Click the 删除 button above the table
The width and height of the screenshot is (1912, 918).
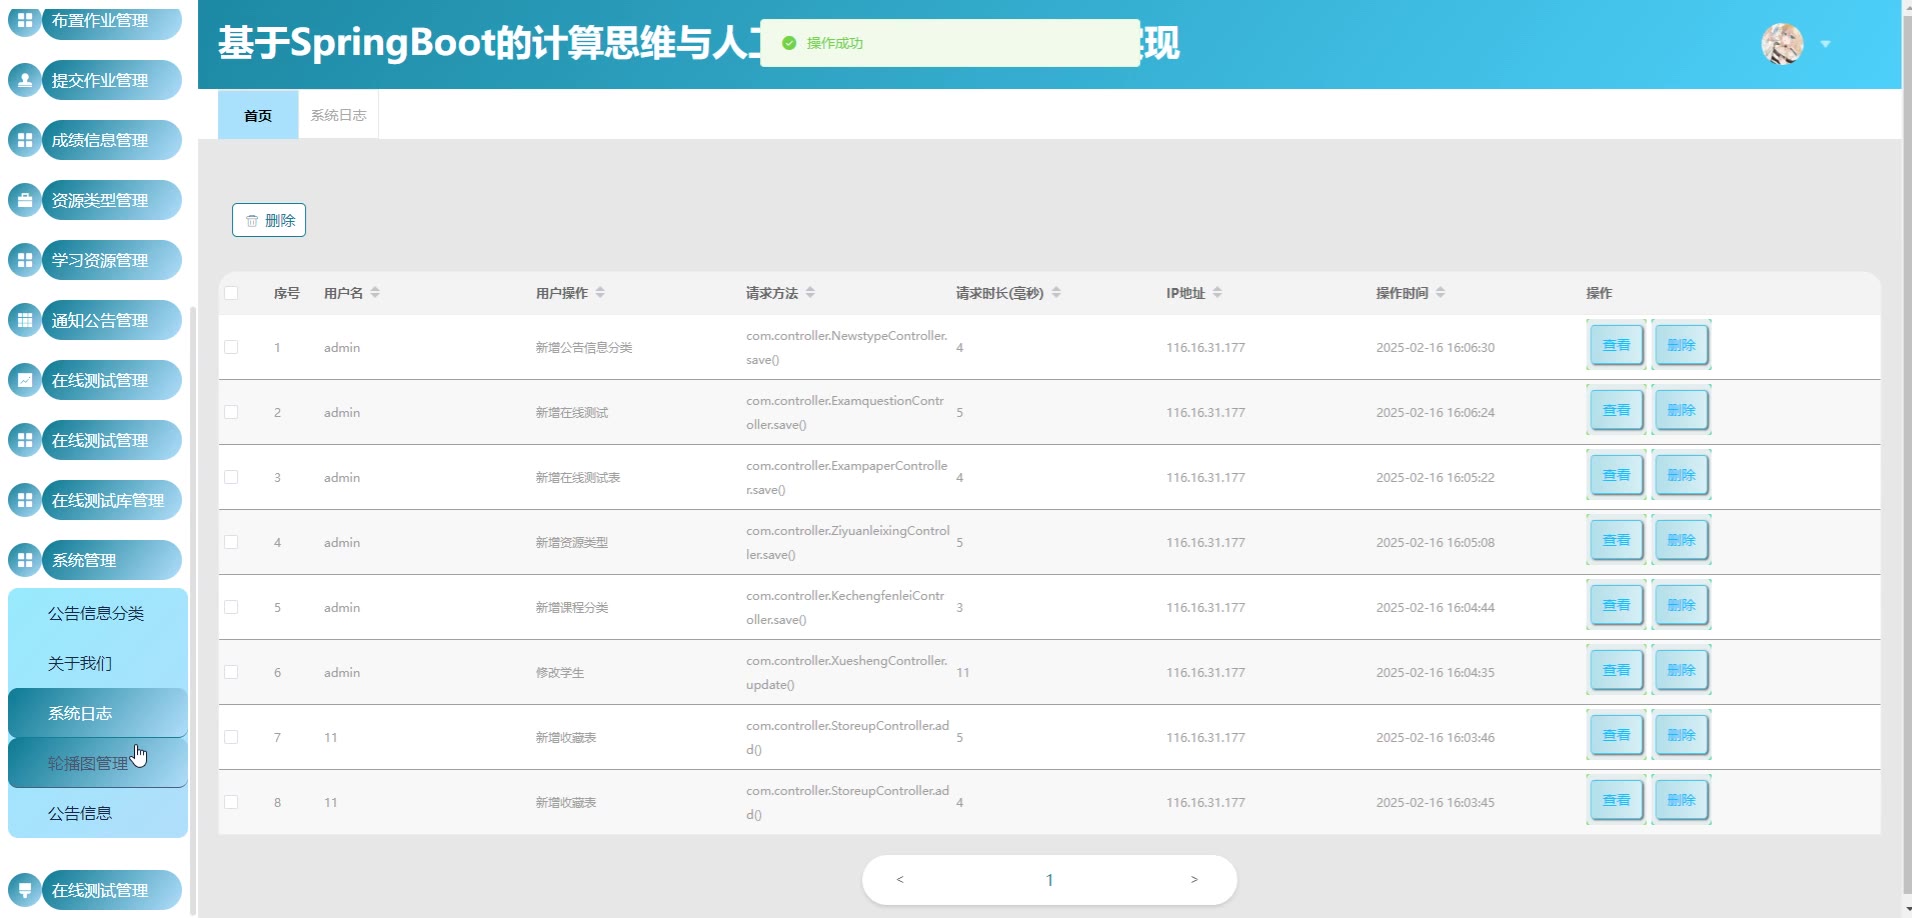coord(269,220)
